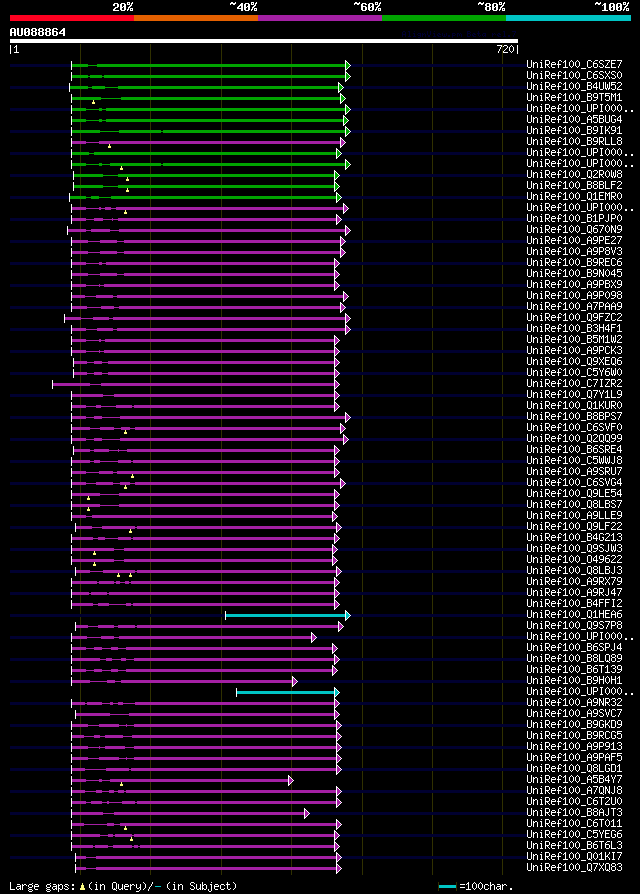Open hit UniRef100_C6SZE7
Viewport: 640px width, 894px height.
(x=574, y=64)
